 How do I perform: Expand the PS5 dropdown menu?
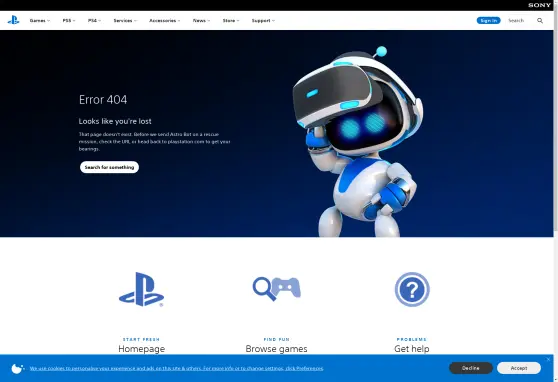coord(69,21)
